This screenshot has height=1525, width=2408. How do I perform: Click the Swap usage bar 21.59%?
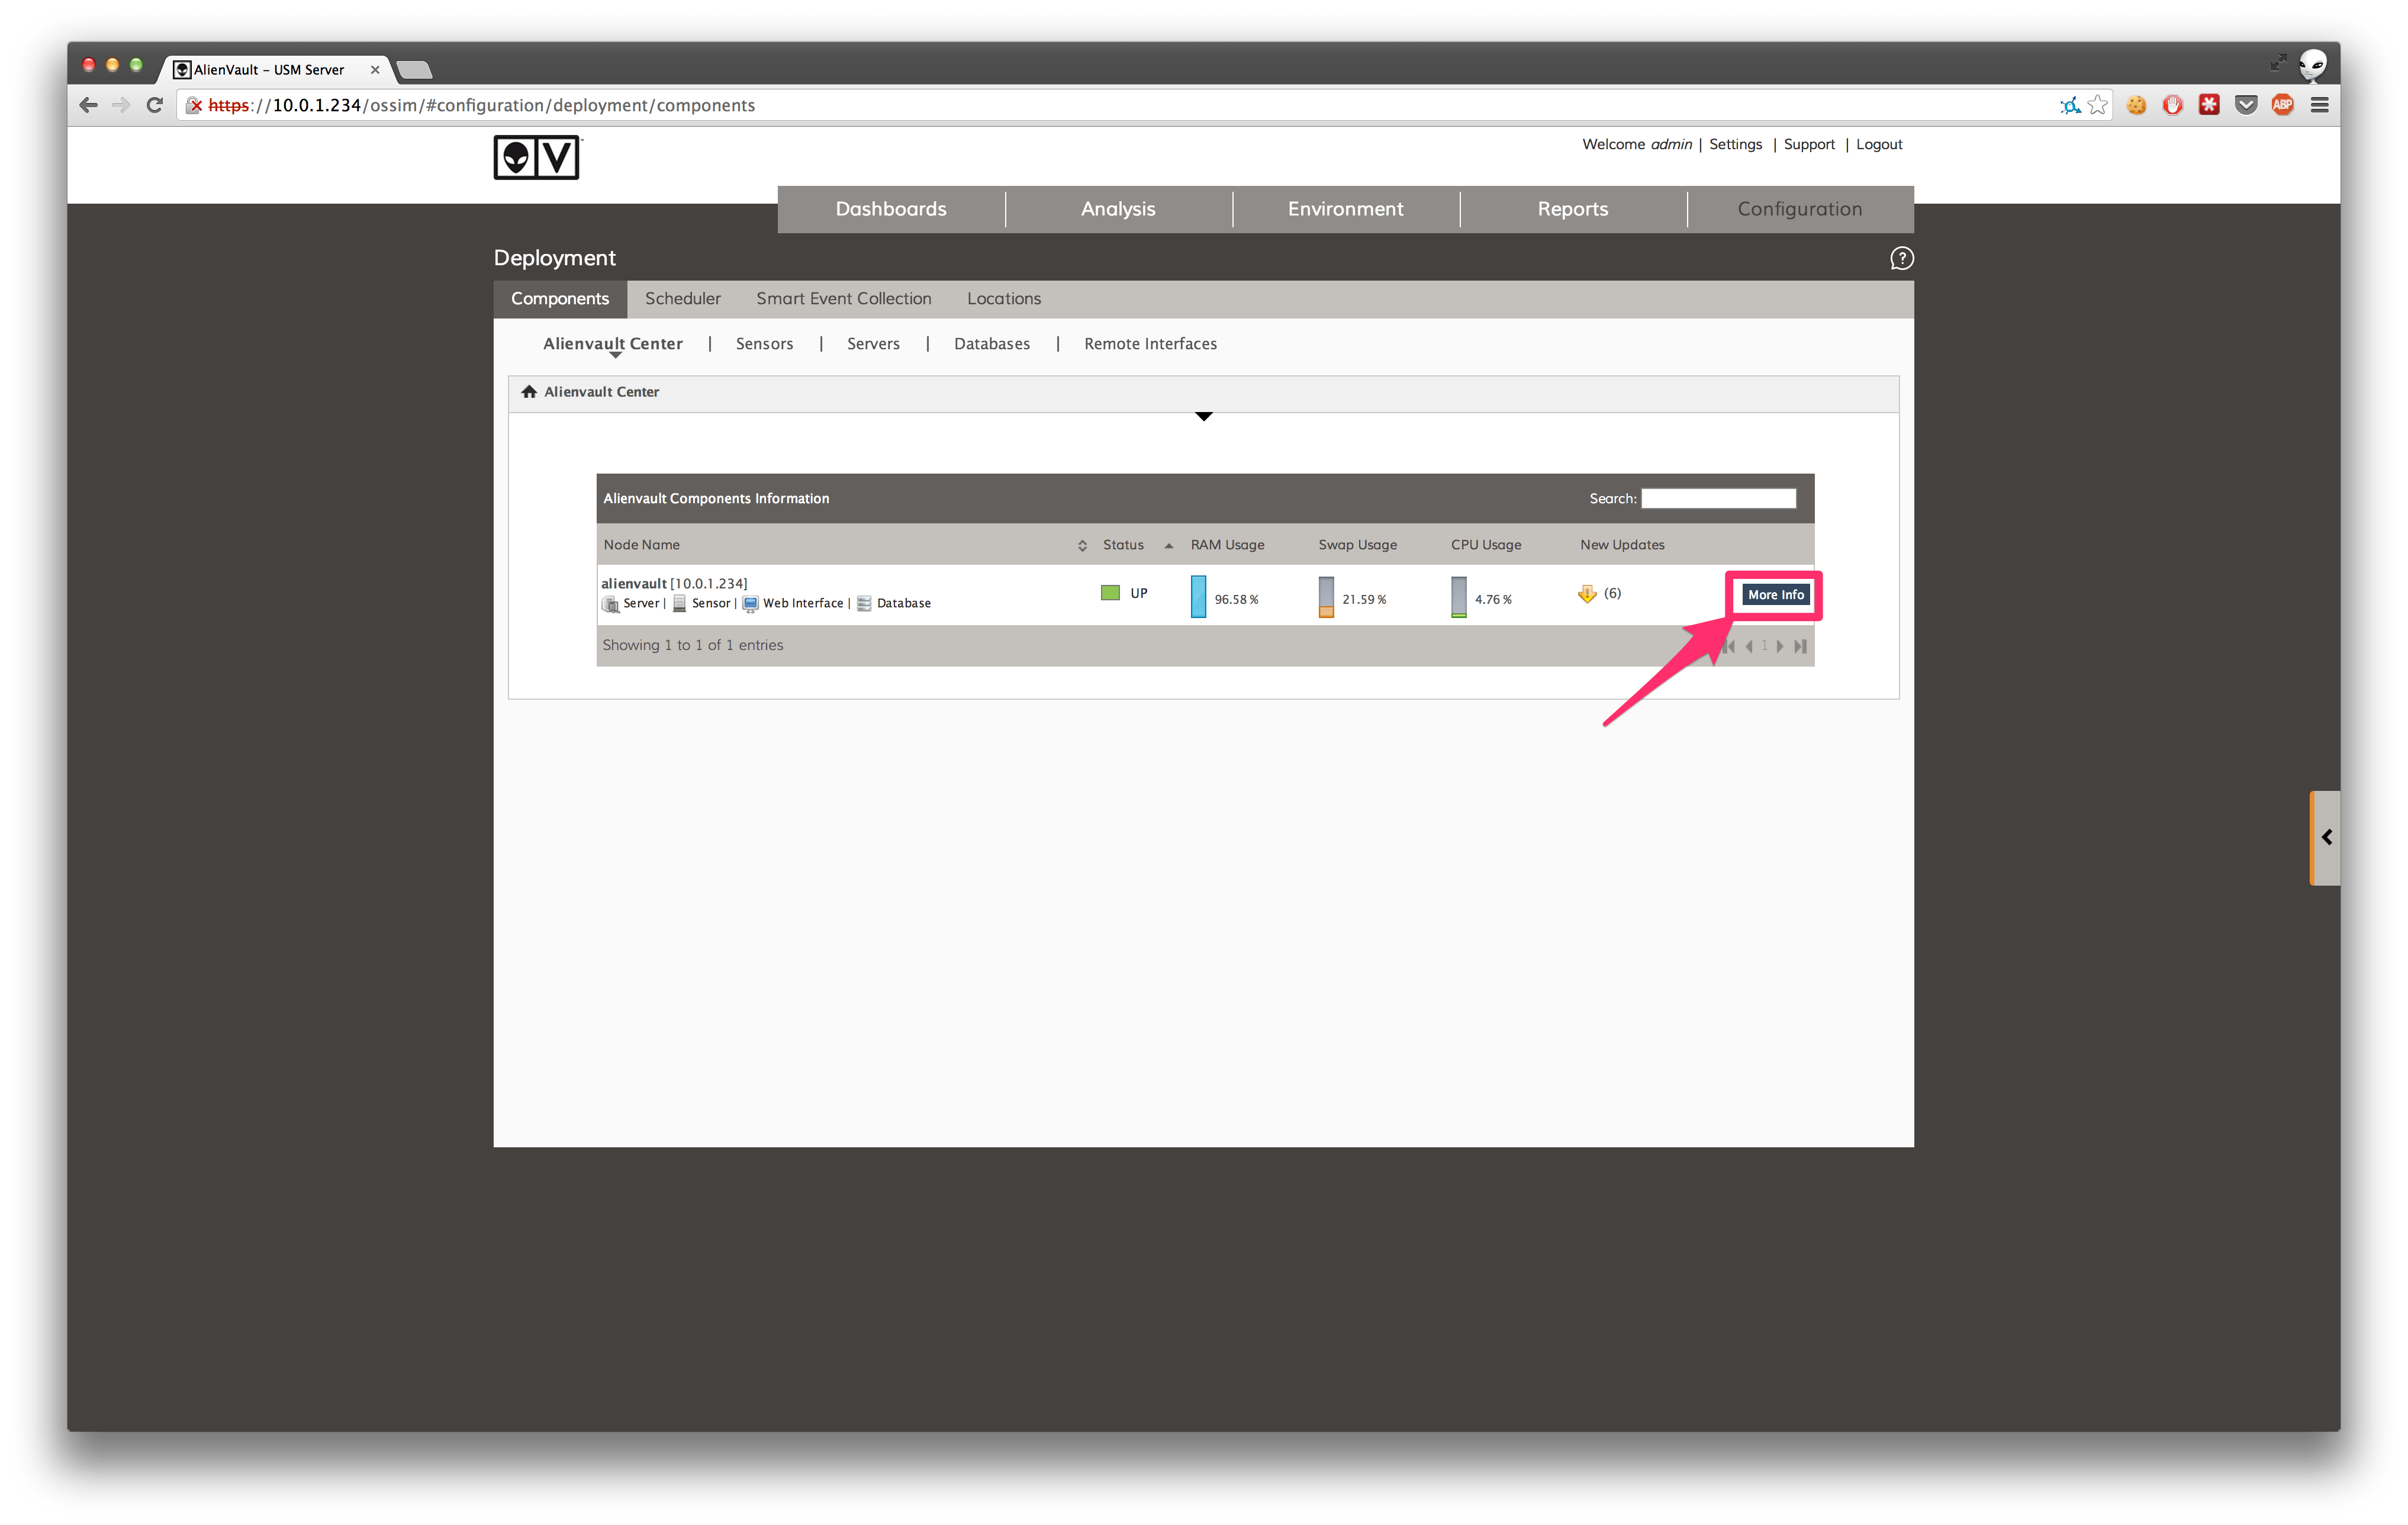click(1326, 597)
